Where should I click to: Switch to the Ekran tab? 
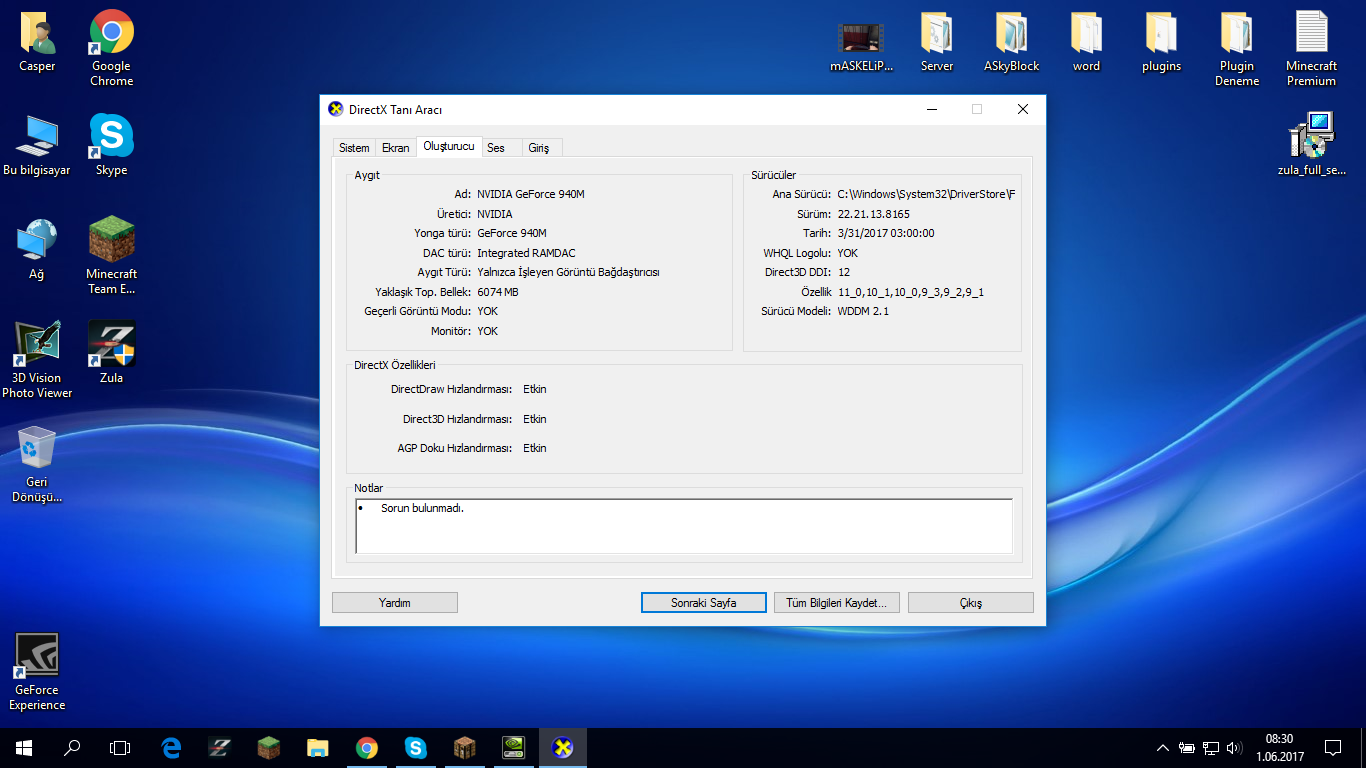pyautogui.click(x=395, y=148)
